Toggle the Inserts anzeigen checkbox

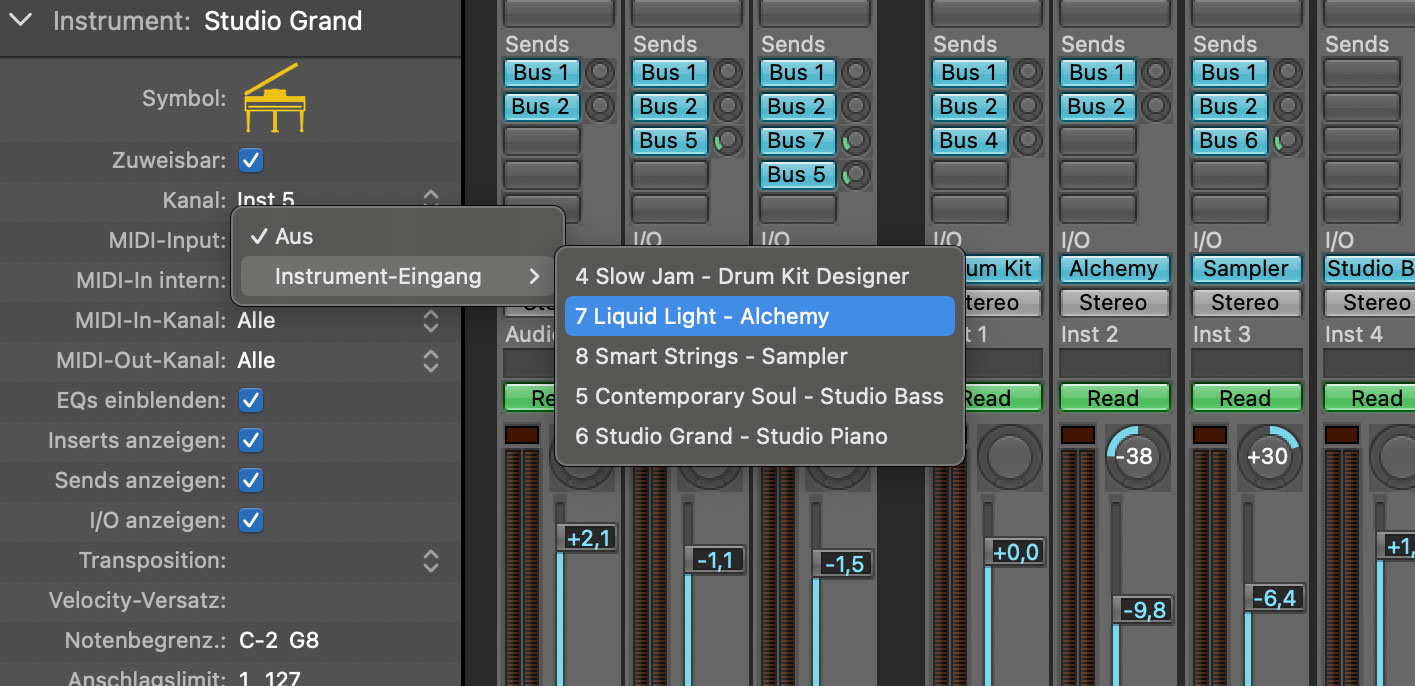pyautogui.click(x=251, y=440)
